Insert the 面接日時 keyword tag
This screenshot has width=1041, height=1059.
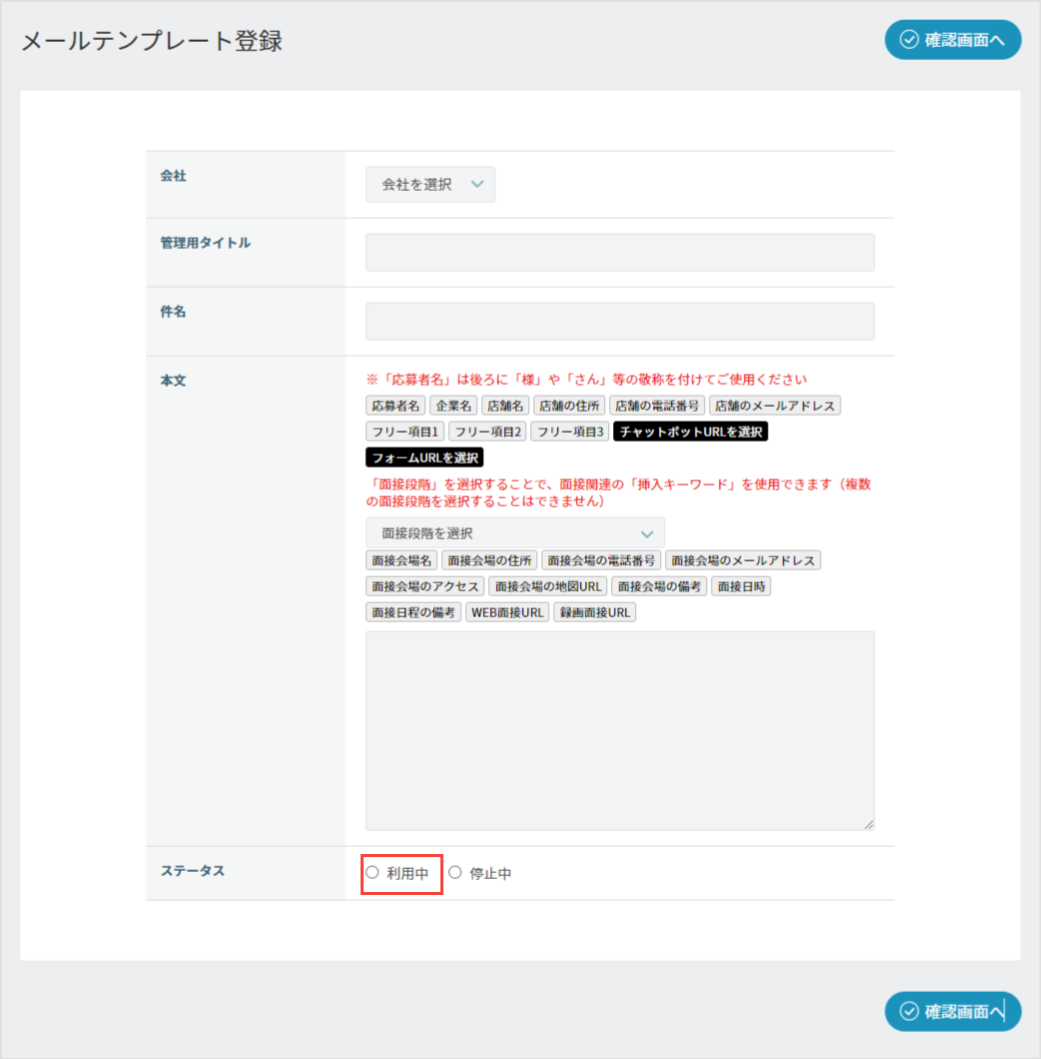[x=741, y=586]
